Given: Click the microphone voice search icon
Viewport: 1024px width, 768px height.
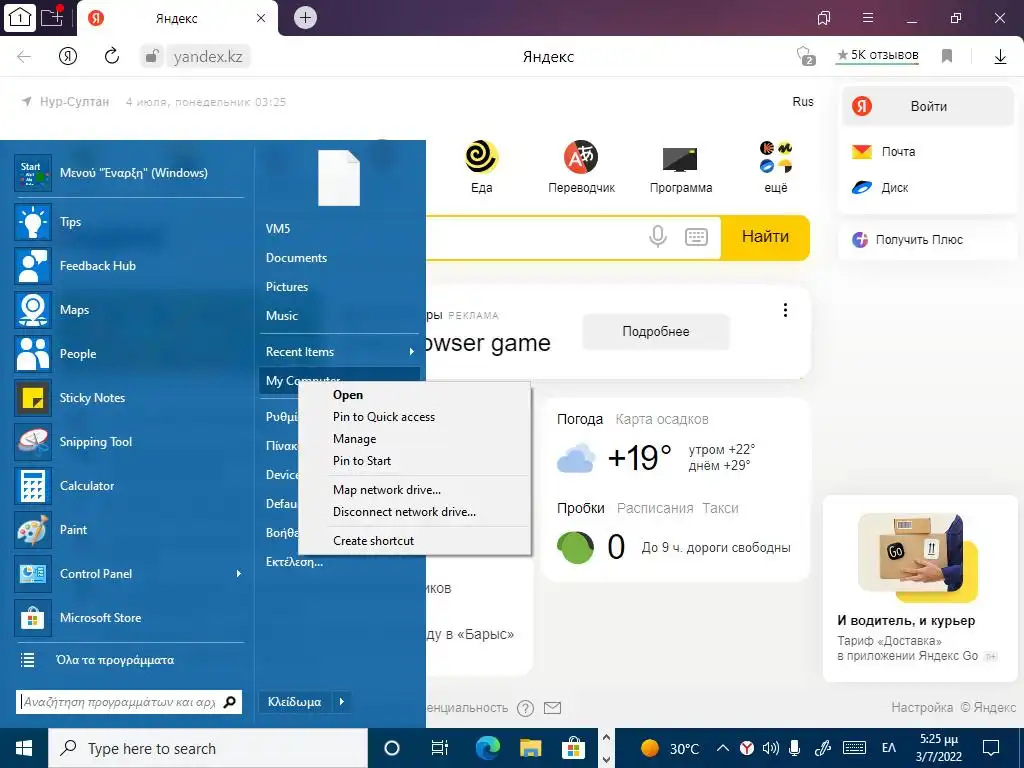Looking at the screenshot, I should pyautogui.click(x=658, y=237).
